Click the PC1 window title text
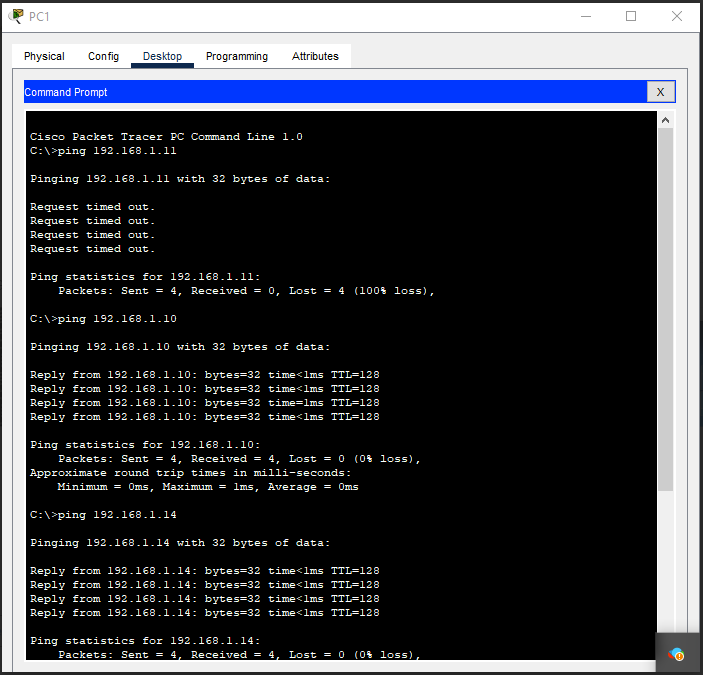 click(39, 17)
